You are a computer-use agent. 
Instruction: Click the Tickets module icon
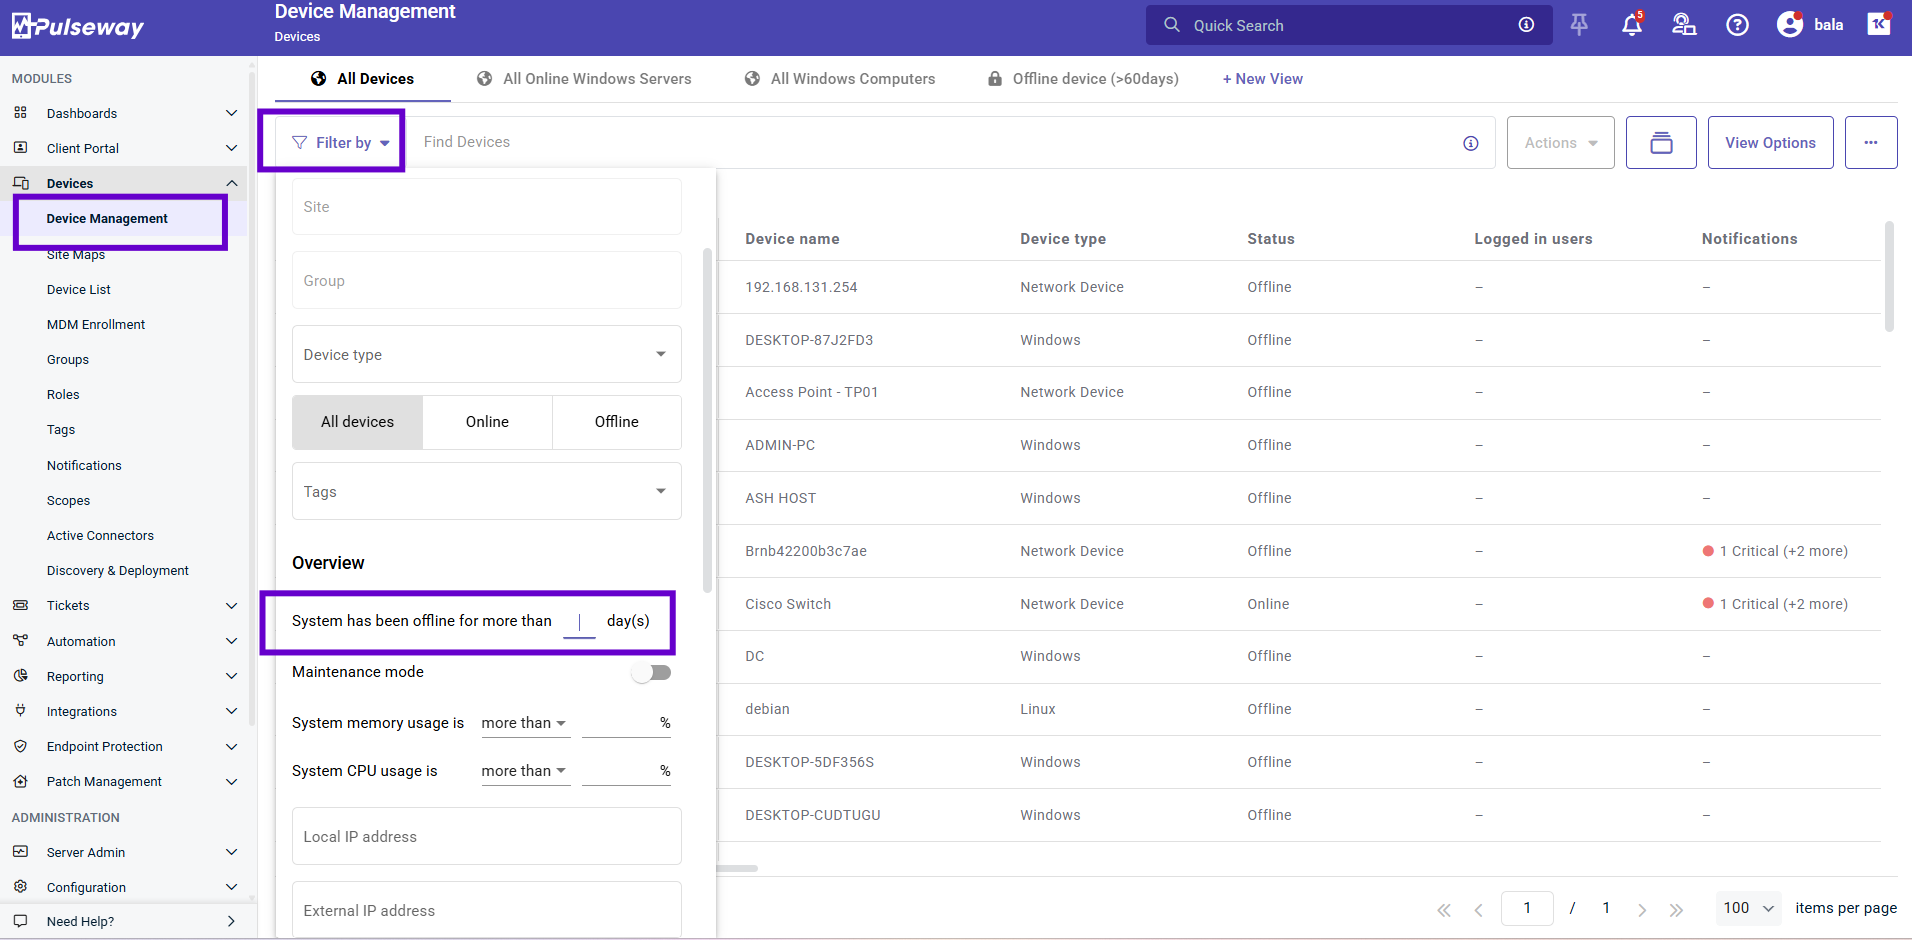(20, 605)
